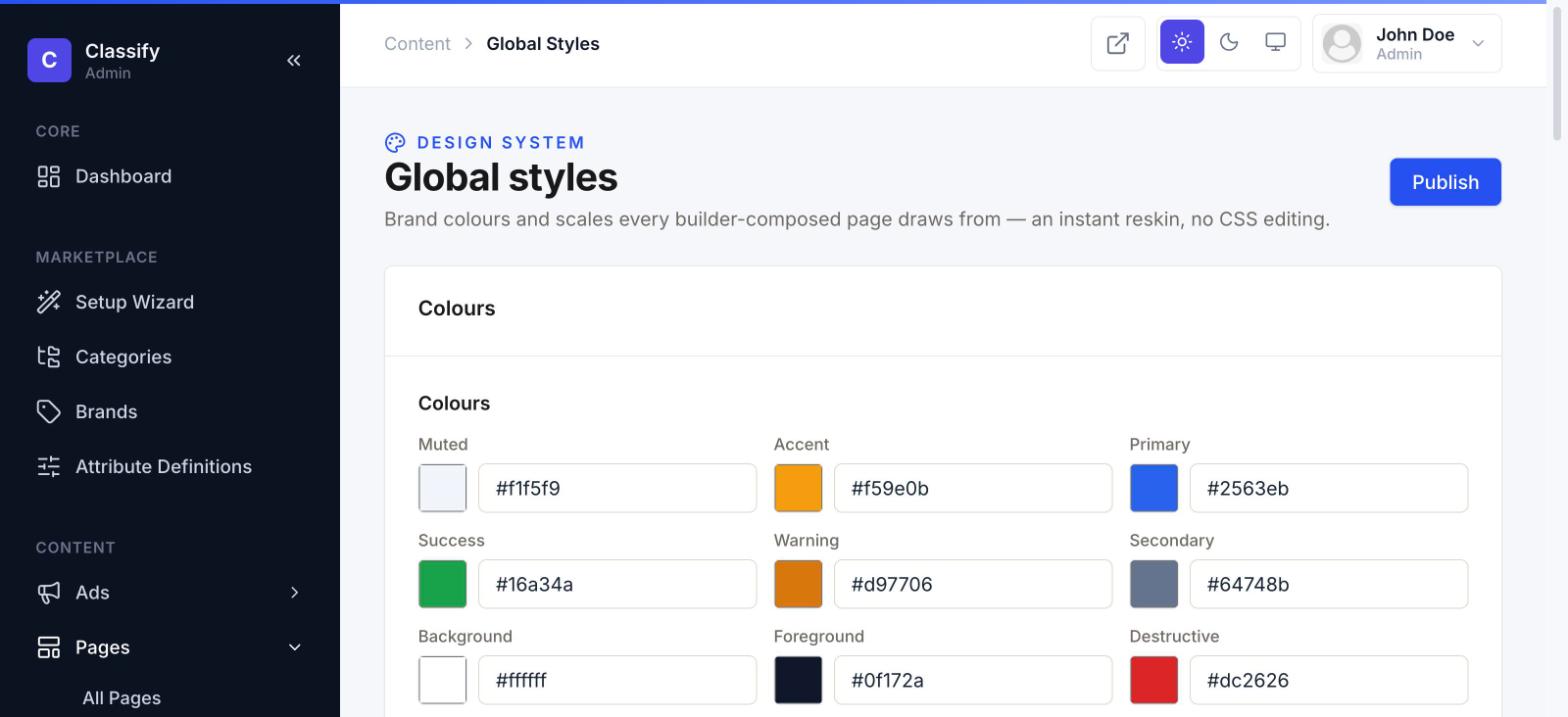Viewport: 1568px width, 717px height.
Task: Click the DESIGN SYSTEM label
Action: click(x=501, y=143)
